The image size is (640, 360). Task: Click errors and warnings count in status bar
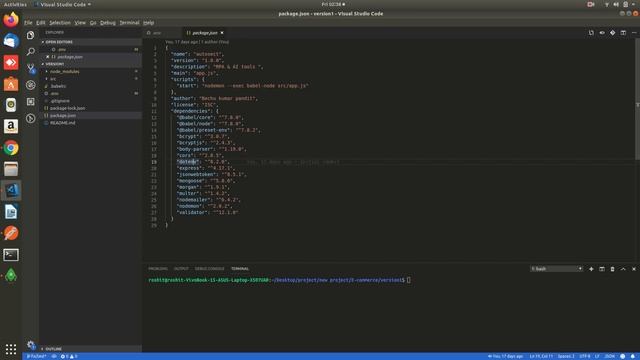69,356
